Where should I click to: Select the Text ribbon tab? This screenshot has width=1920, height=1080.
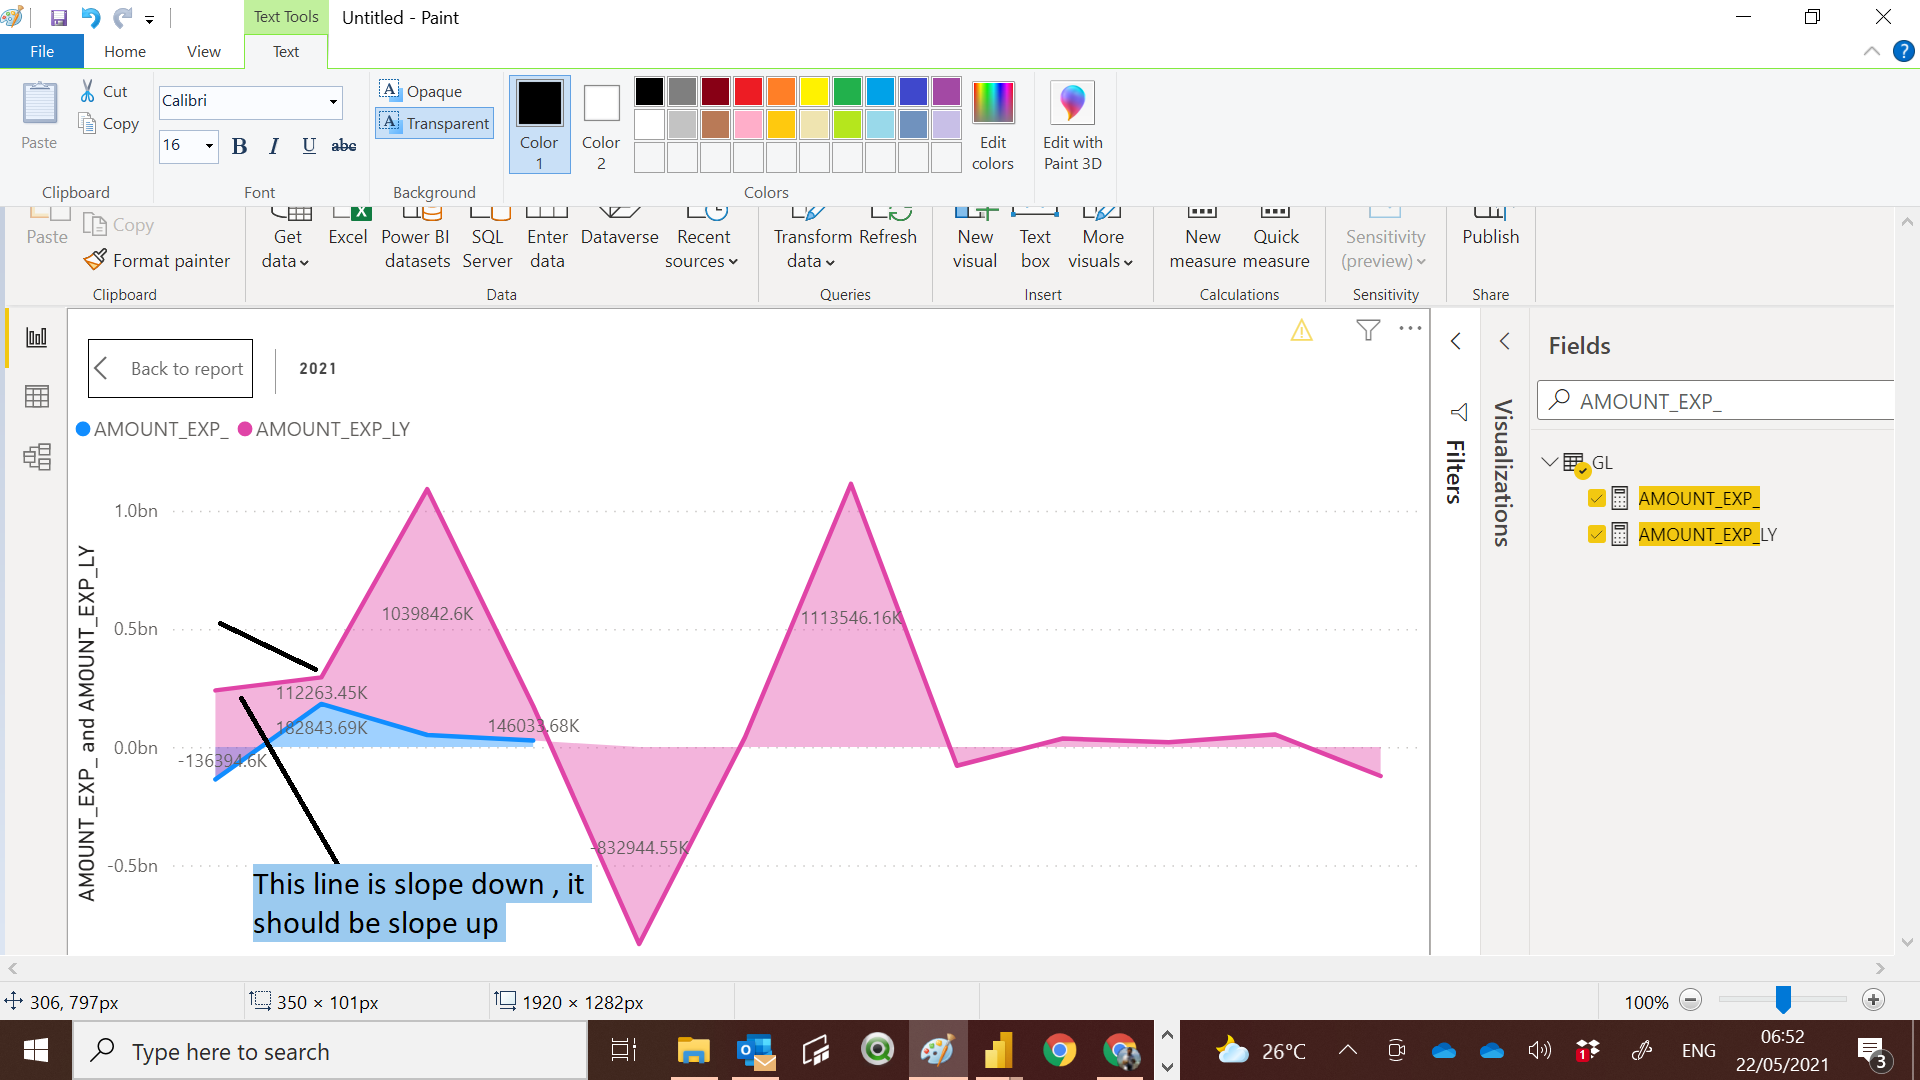[286, 51]
